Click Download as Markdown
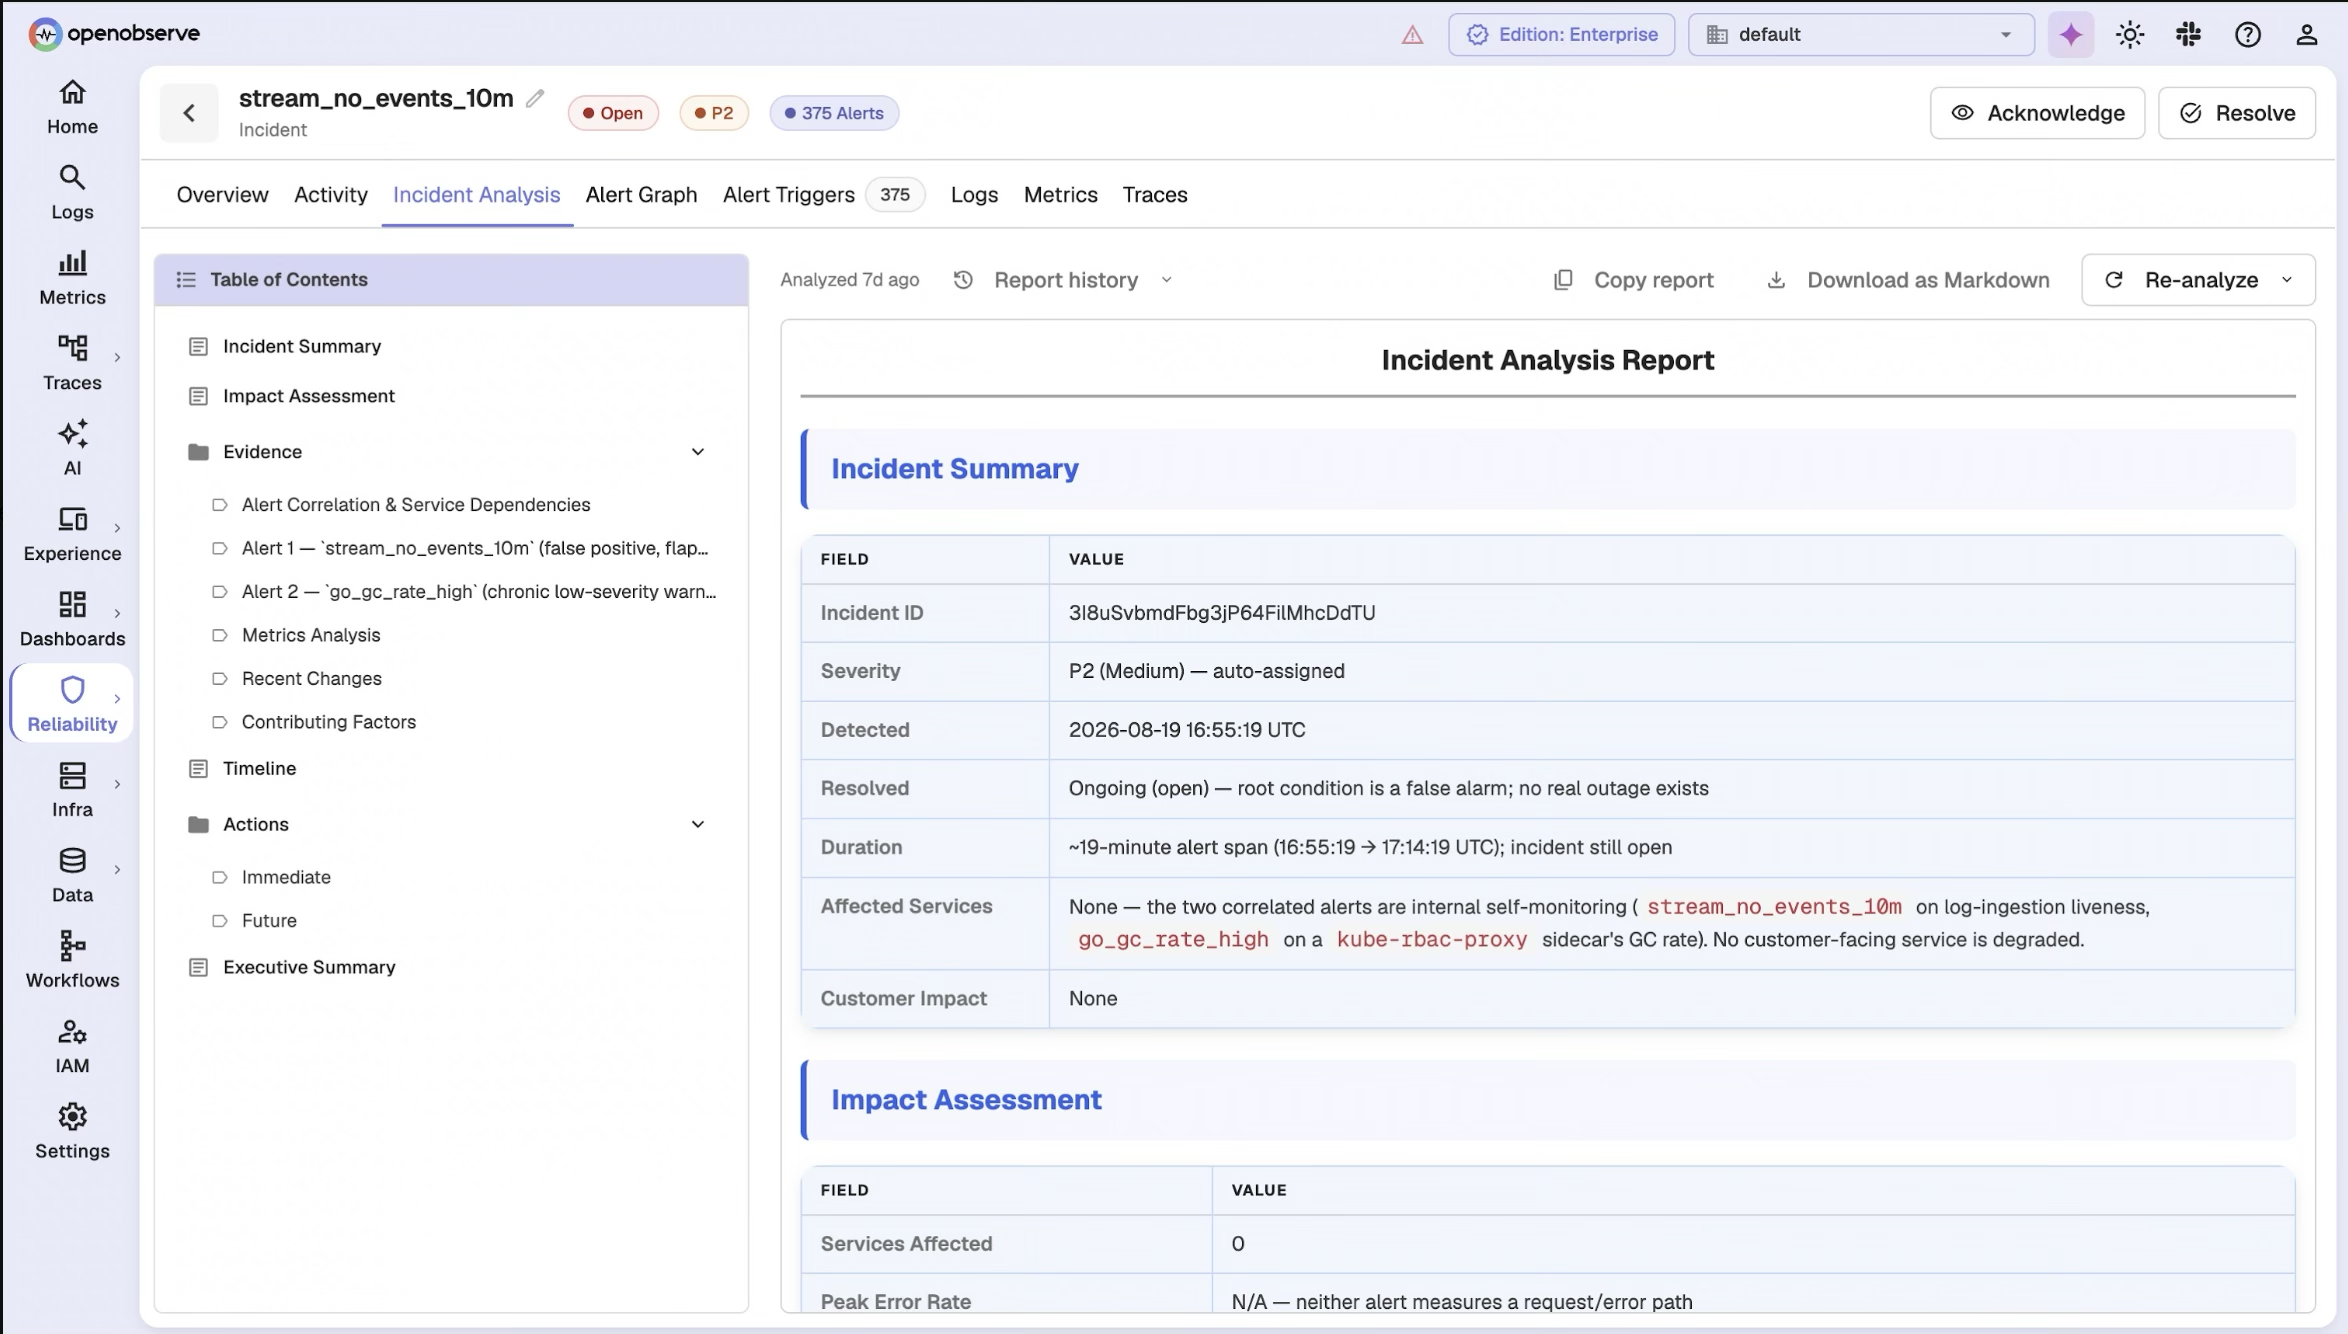Image resolution: width=2348 pixels, height=1334 pixels. coord(1909,280)
